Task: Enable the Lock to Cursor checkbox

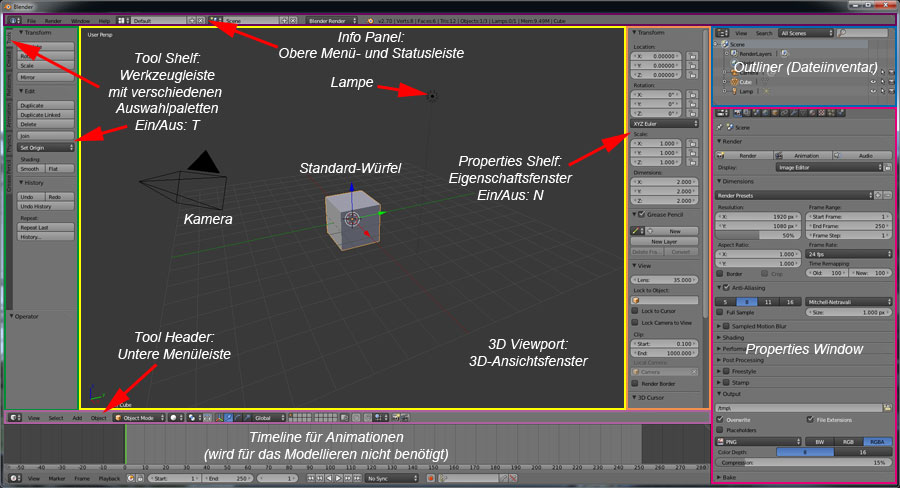Action: [x=636, y=311]
